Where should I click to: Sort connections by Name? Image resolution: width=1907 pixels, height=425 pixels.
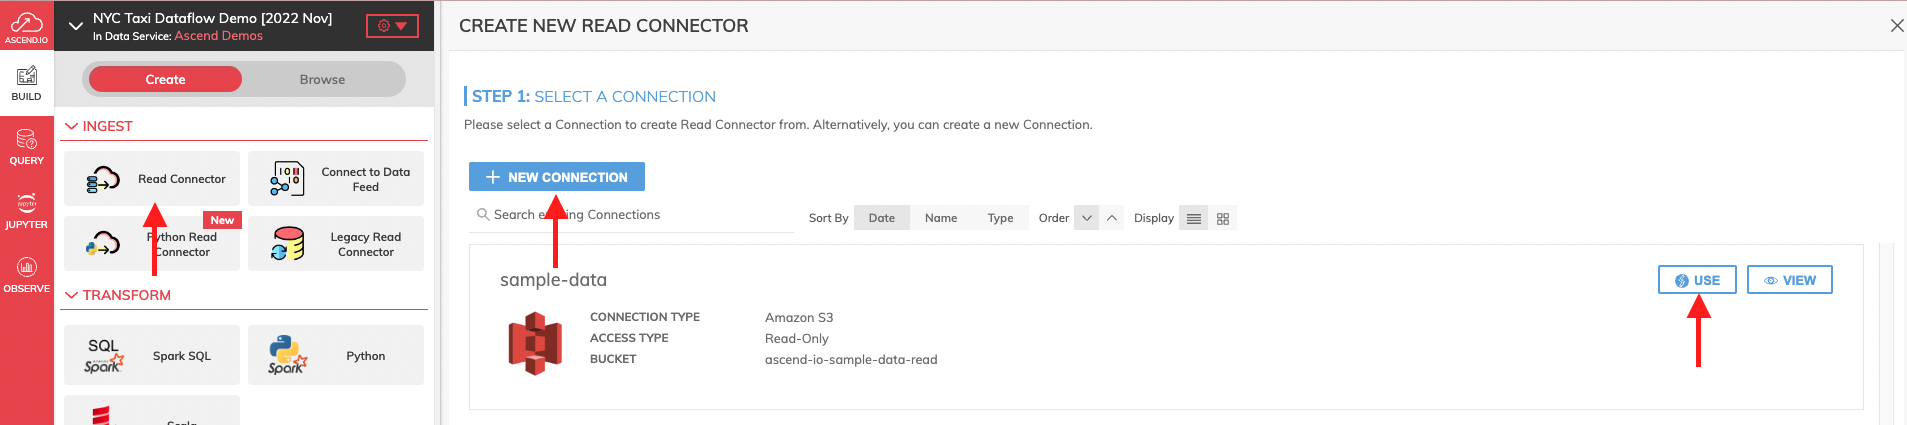tap(941, 218)
